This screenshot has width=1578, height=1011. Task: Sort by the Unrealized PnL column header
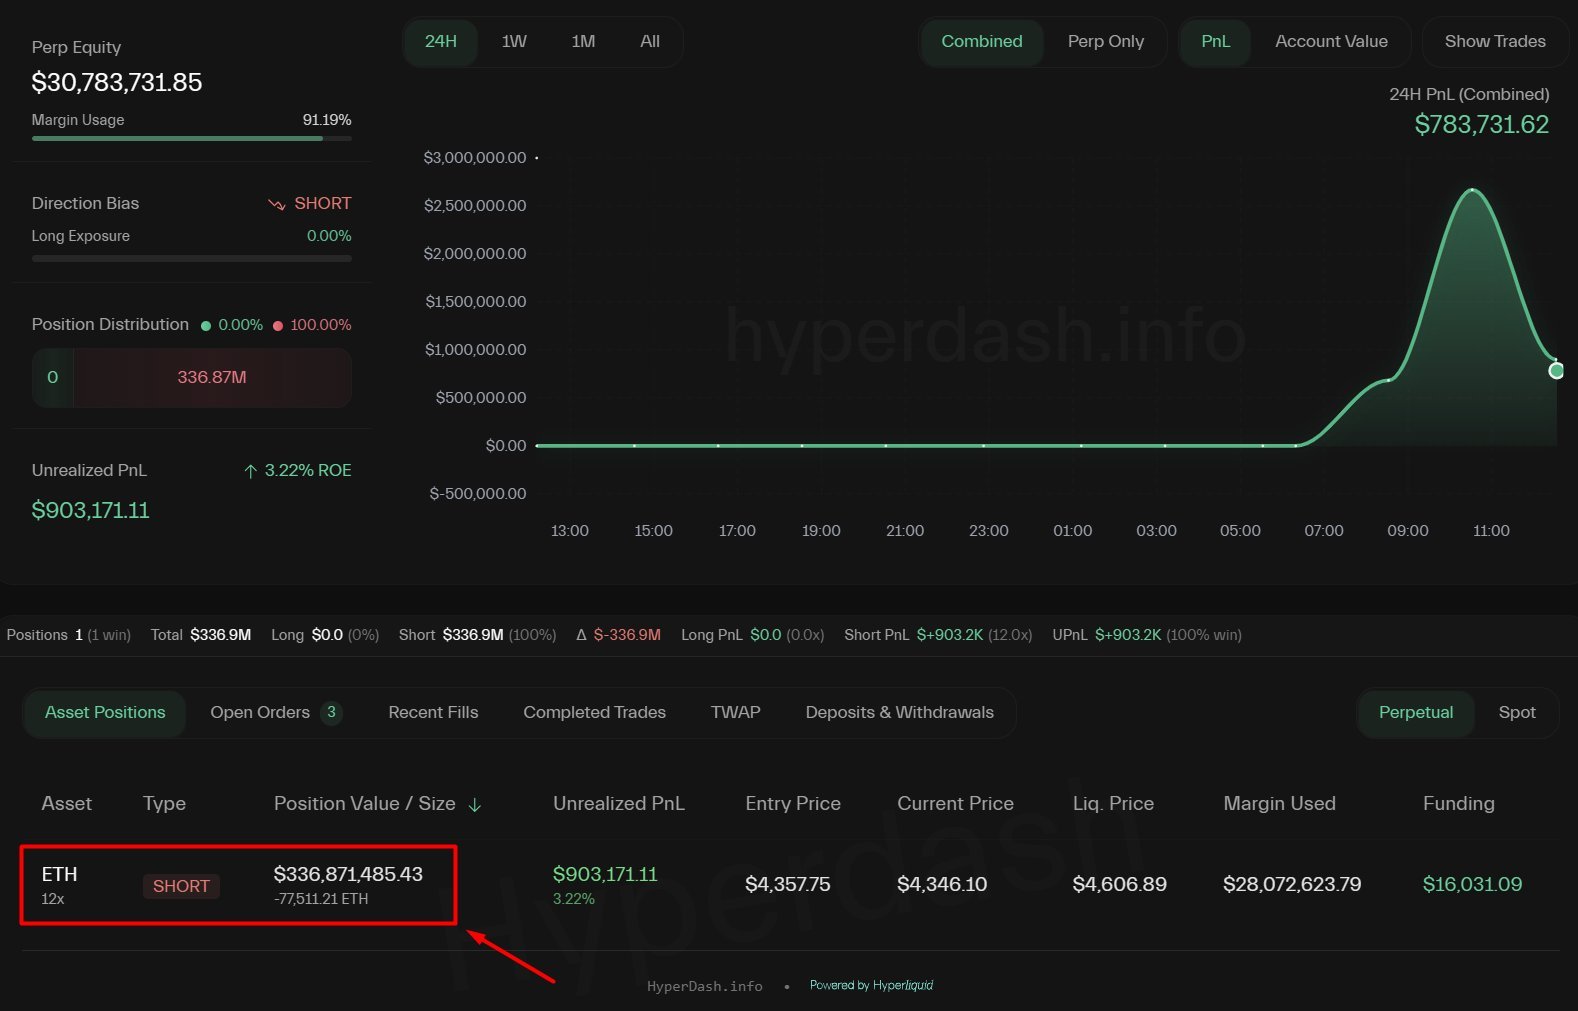pos(618,804)
